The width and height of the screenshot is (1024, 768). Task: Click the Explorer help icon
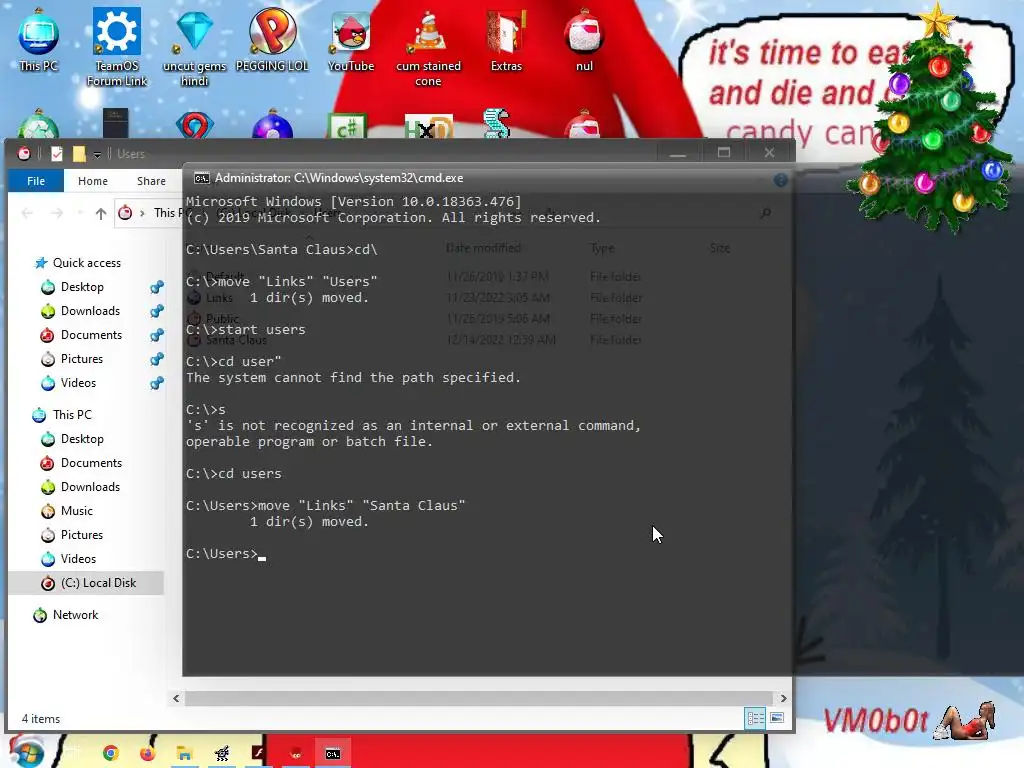click(780, 180)
